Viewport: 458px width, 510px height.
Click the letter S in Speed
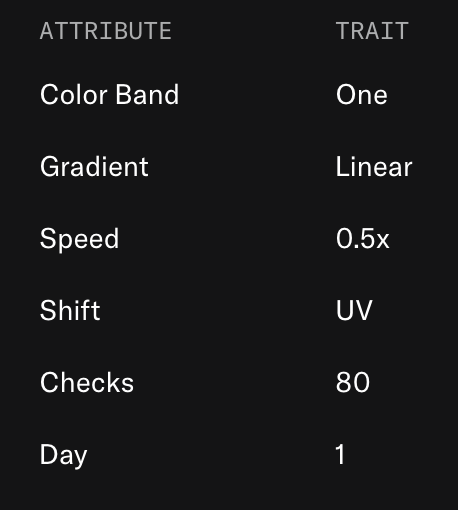click(48, 238)
